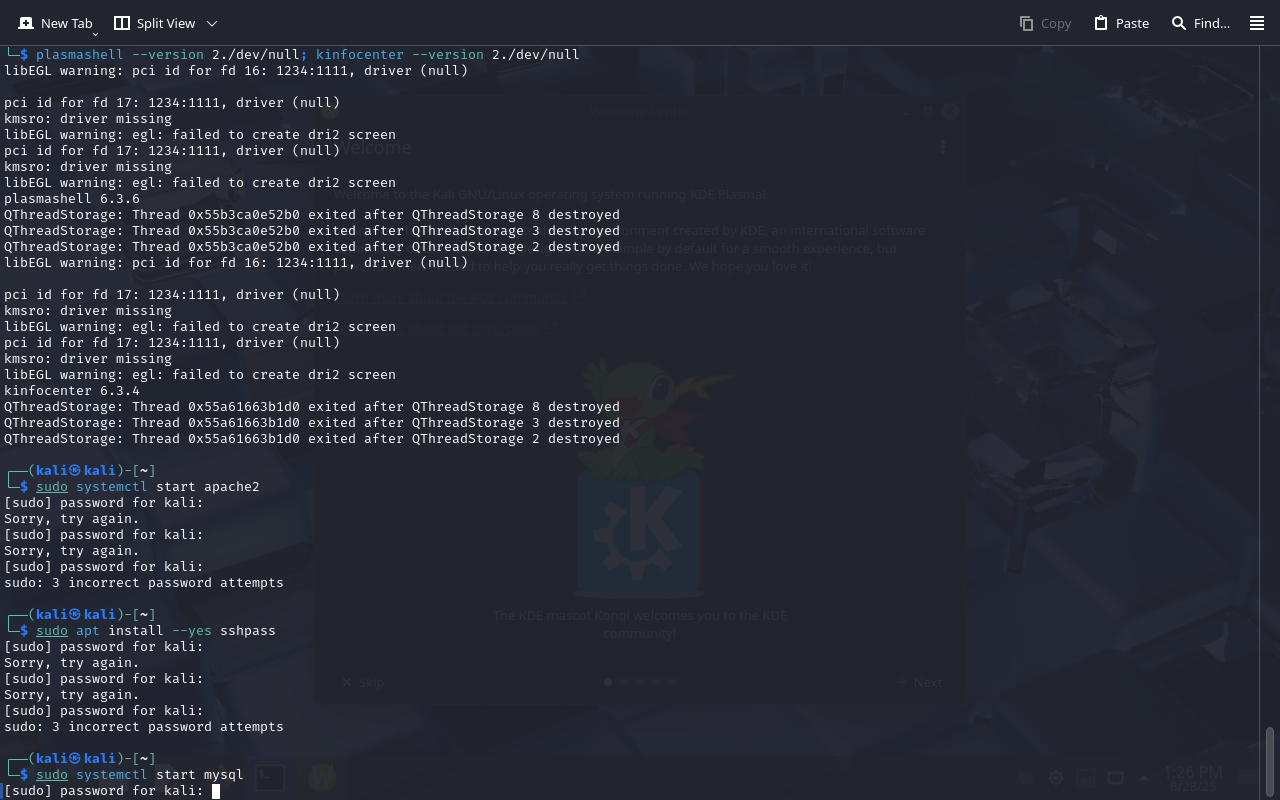1280x800 pixels.
Task: Click the Thread 0x55b3ca0e52b0 '2 destroyed' line
Action: (312, 247)
